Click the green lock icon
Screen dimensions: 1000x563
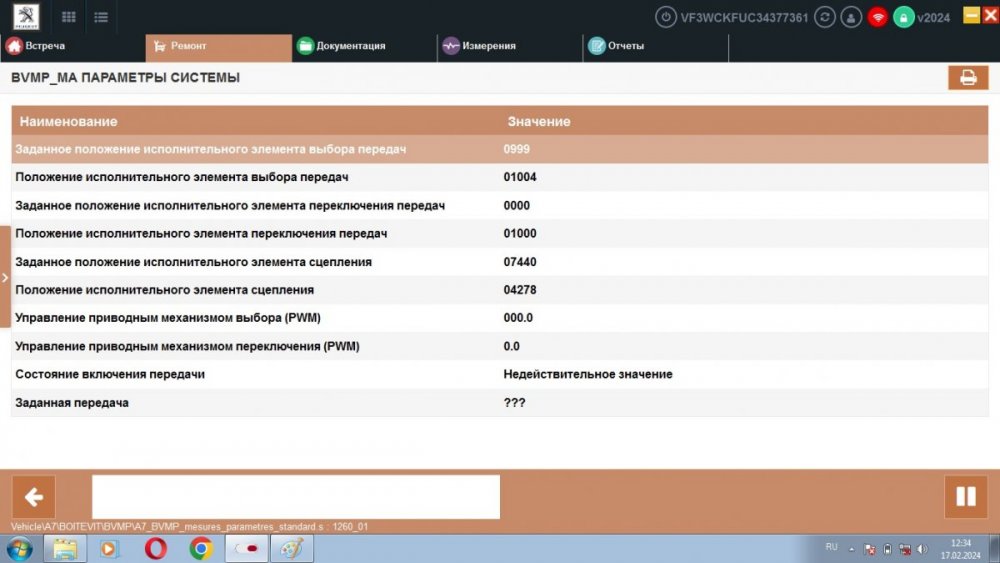903,17
